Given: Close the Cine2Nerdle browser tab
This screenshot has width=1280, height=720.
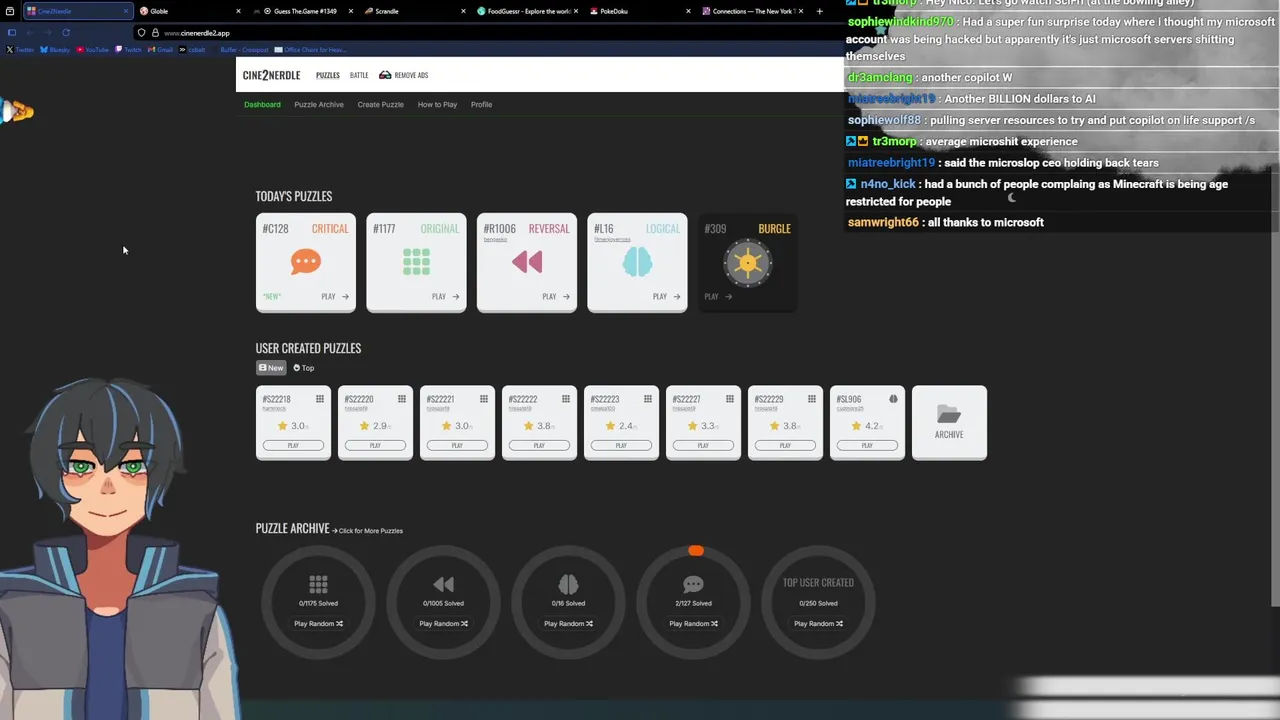Looking at the screenshot, I should pos(126,11).
